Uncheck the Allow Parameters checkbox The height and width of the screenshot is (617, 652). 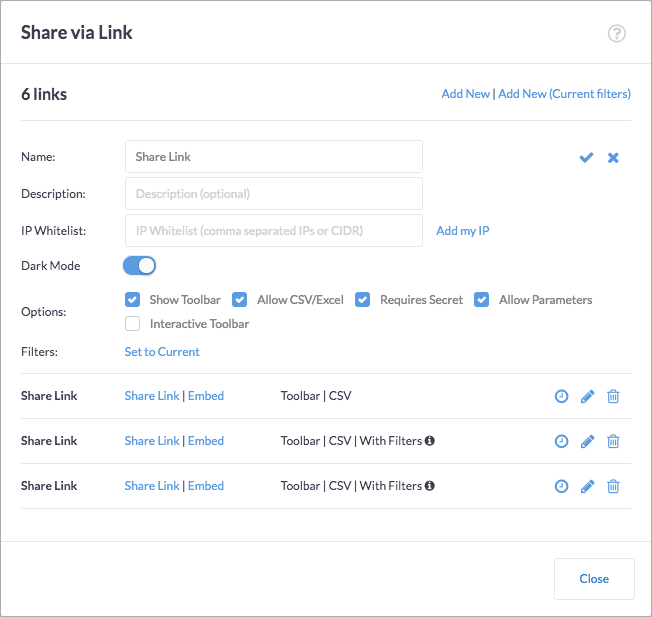(x=482, y=300)
